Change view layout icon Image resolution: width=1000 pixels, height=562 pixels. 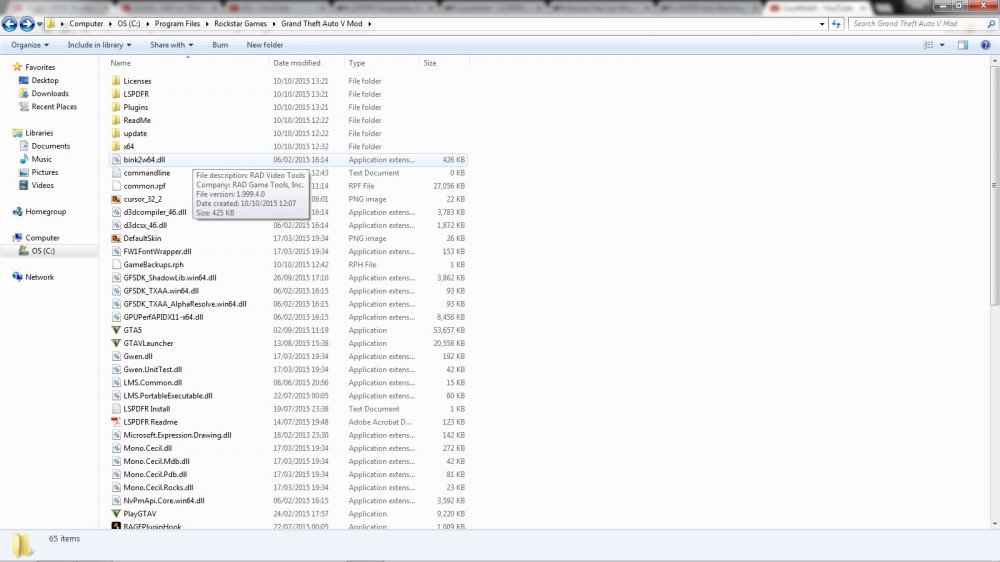tap(929, 45)
